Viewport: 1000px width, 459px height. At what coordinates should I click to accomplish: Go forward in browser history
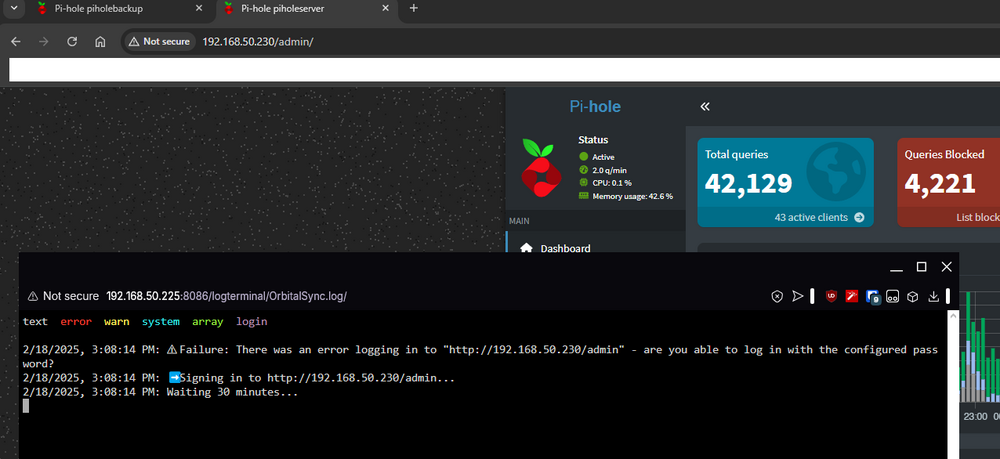43,41
